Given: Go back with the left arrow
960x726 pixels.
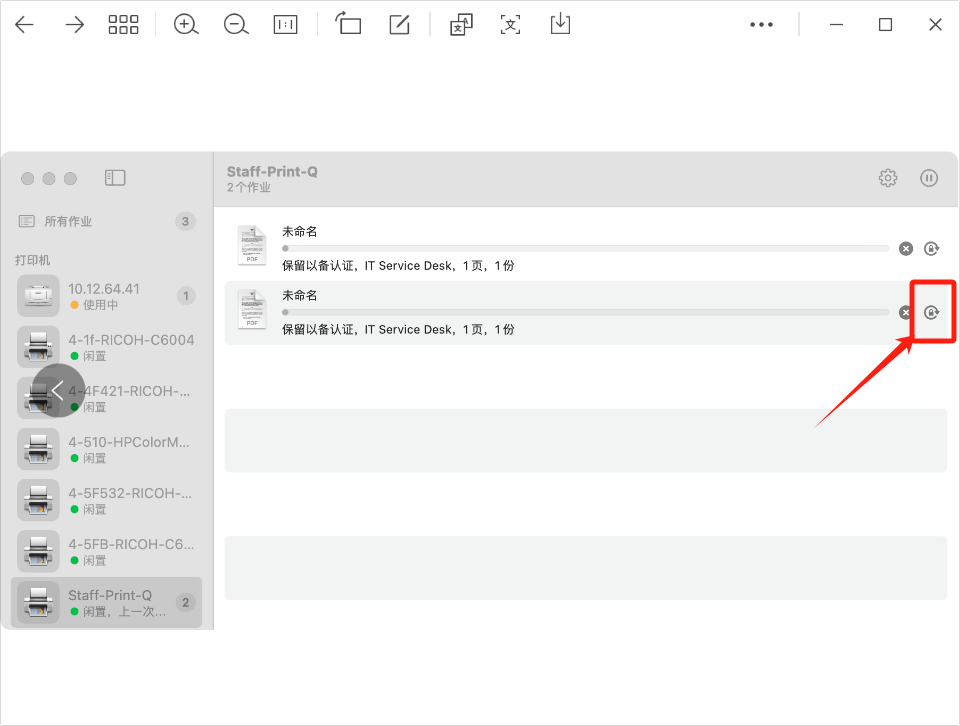Looking at the screenshot, I should [x=24, y=25].
